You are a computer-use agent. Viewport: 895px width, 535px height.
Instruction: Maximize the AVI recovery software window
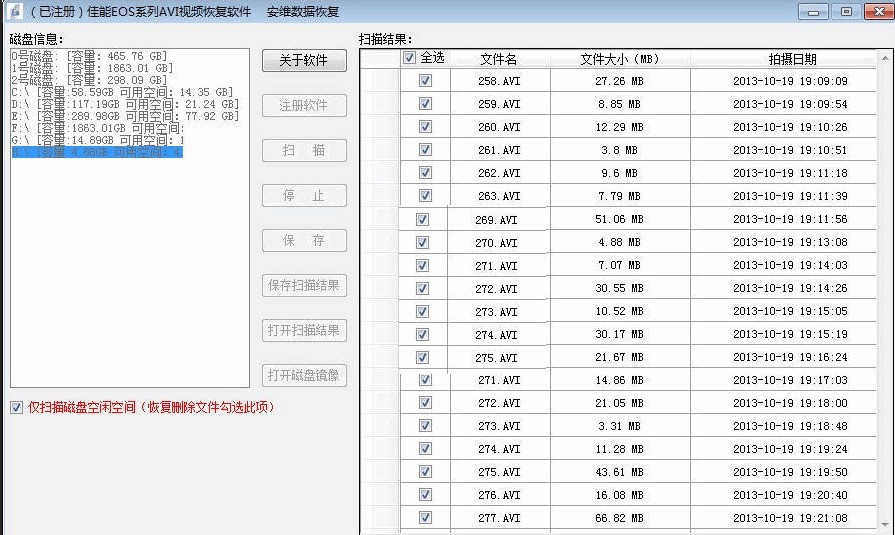coord(846,11)
